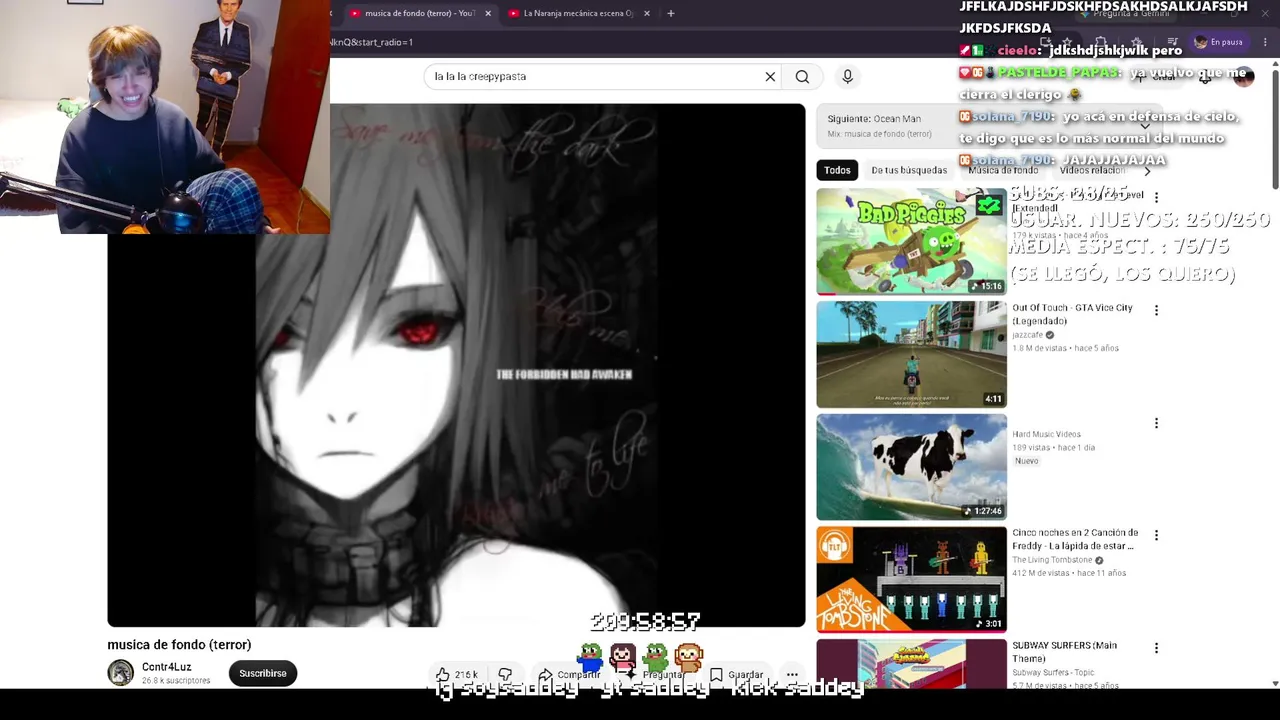This screenshot has width=1280, height=720.
Task: Open 'Out Of Touch - GTA Vice City' title
Action: [1072, 314]
